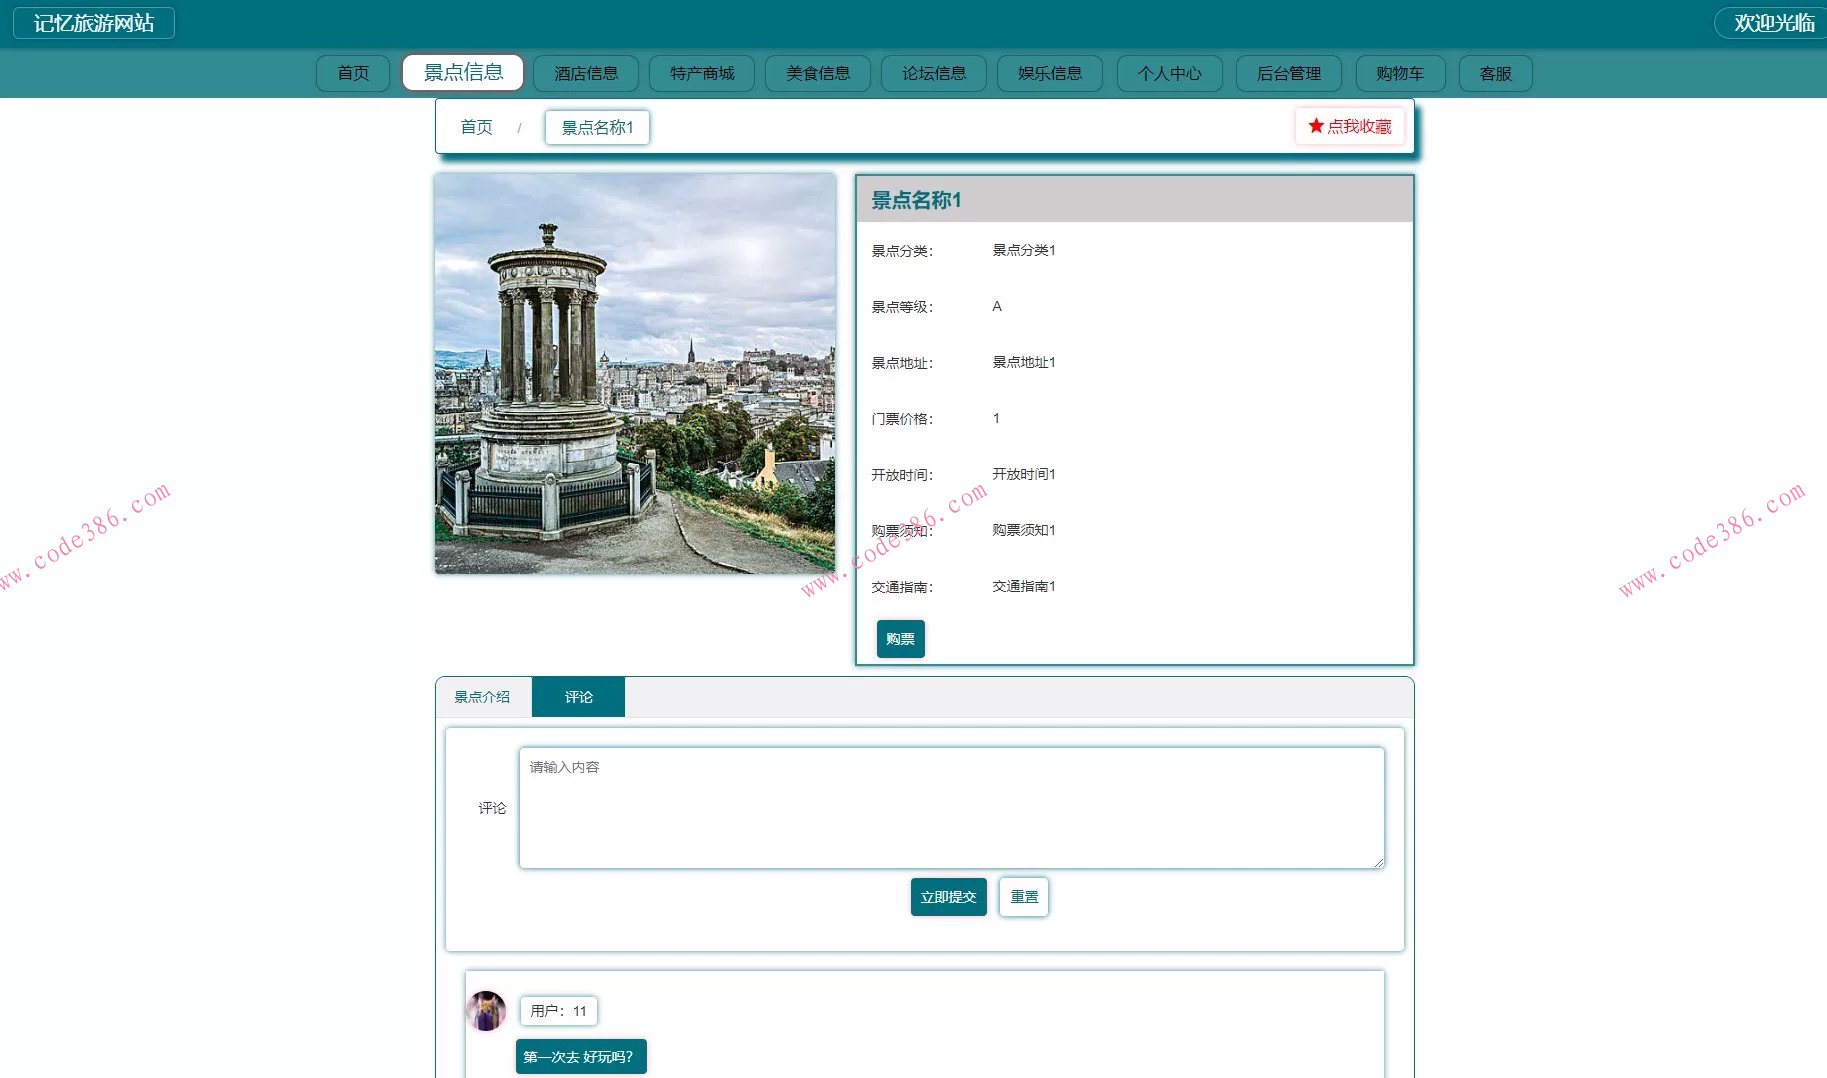Go to 酒店信息 in the navigation bar
This screenshot has height=1078, width=1827.
pyautogui.click(x=586, y=73)
